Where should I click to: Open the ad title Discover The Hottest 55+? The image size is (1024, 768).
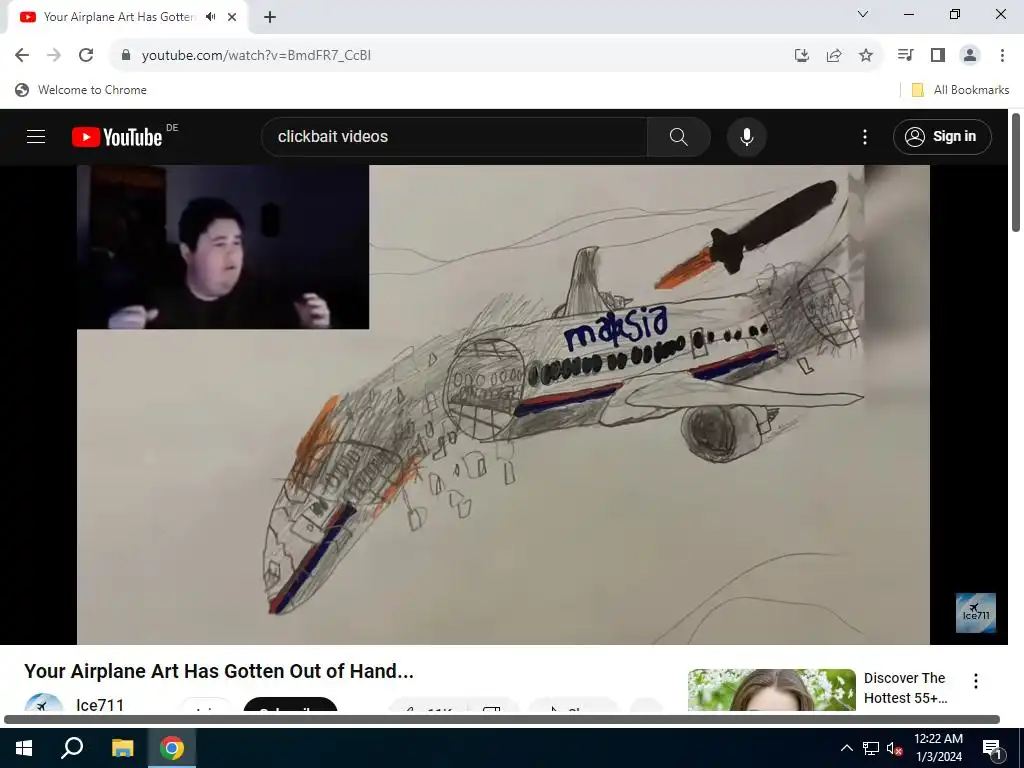pyautogui.click(x=905, y=688)
